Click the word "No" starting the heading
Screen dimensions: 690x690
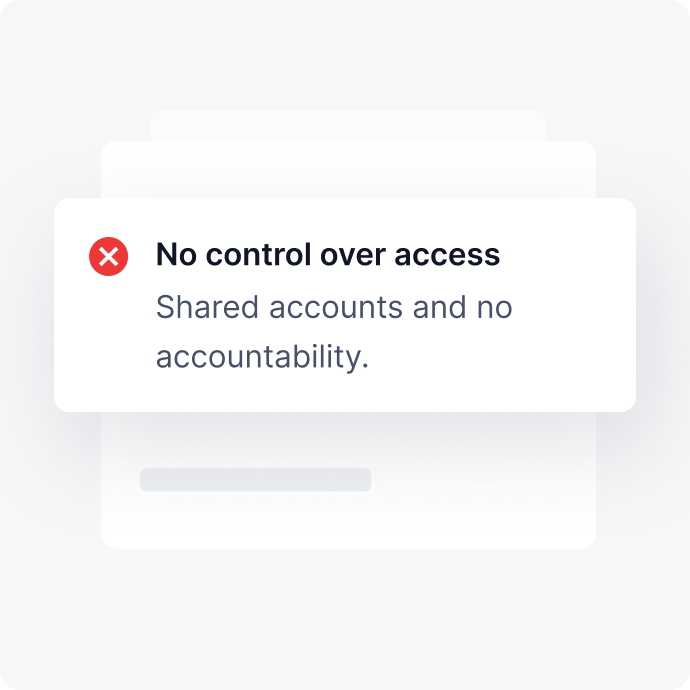tap(176, 255)
